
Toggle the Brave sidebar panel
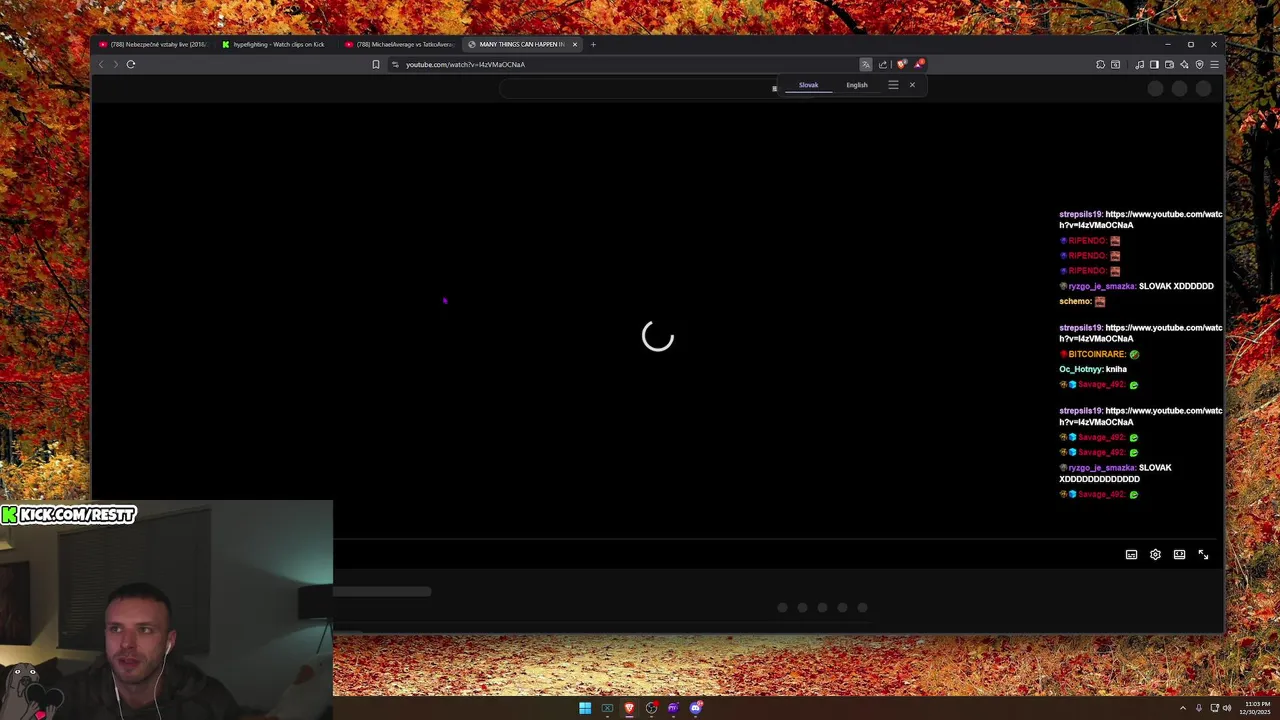pos(1154,64)
